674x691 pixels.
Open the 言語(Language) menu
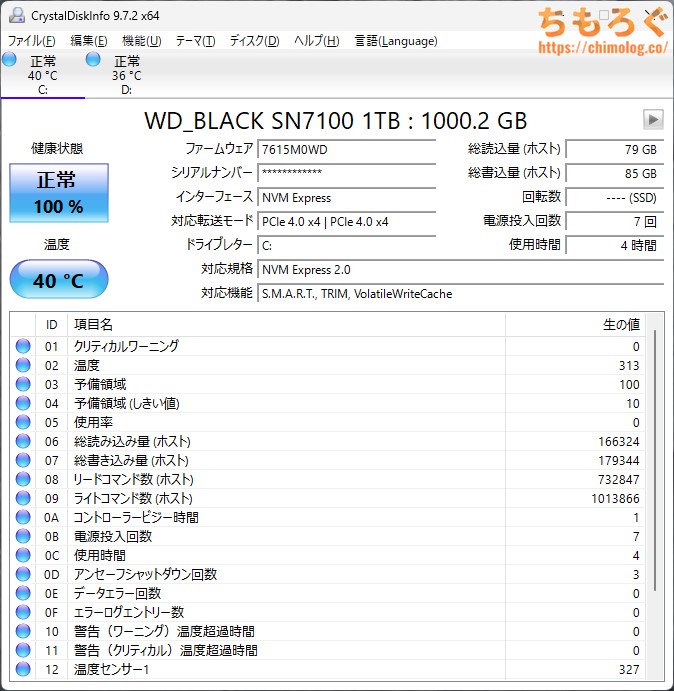point(396,41)
